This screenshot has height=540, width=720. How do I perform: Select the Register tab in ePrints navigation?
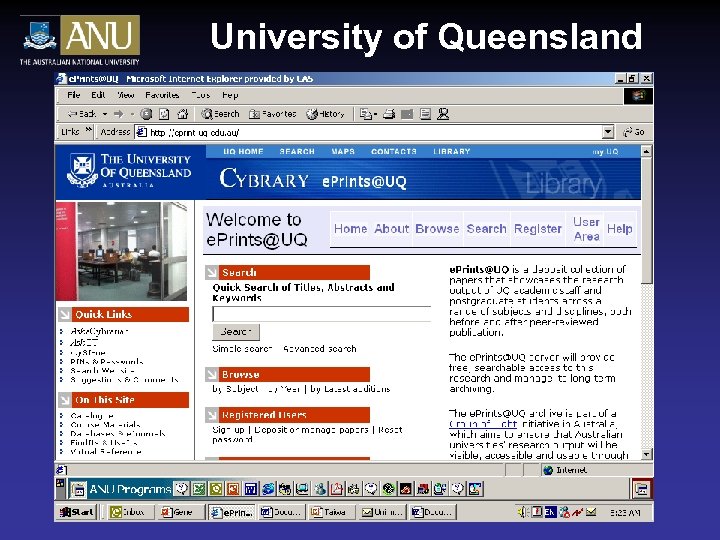[x=538, y=229]
